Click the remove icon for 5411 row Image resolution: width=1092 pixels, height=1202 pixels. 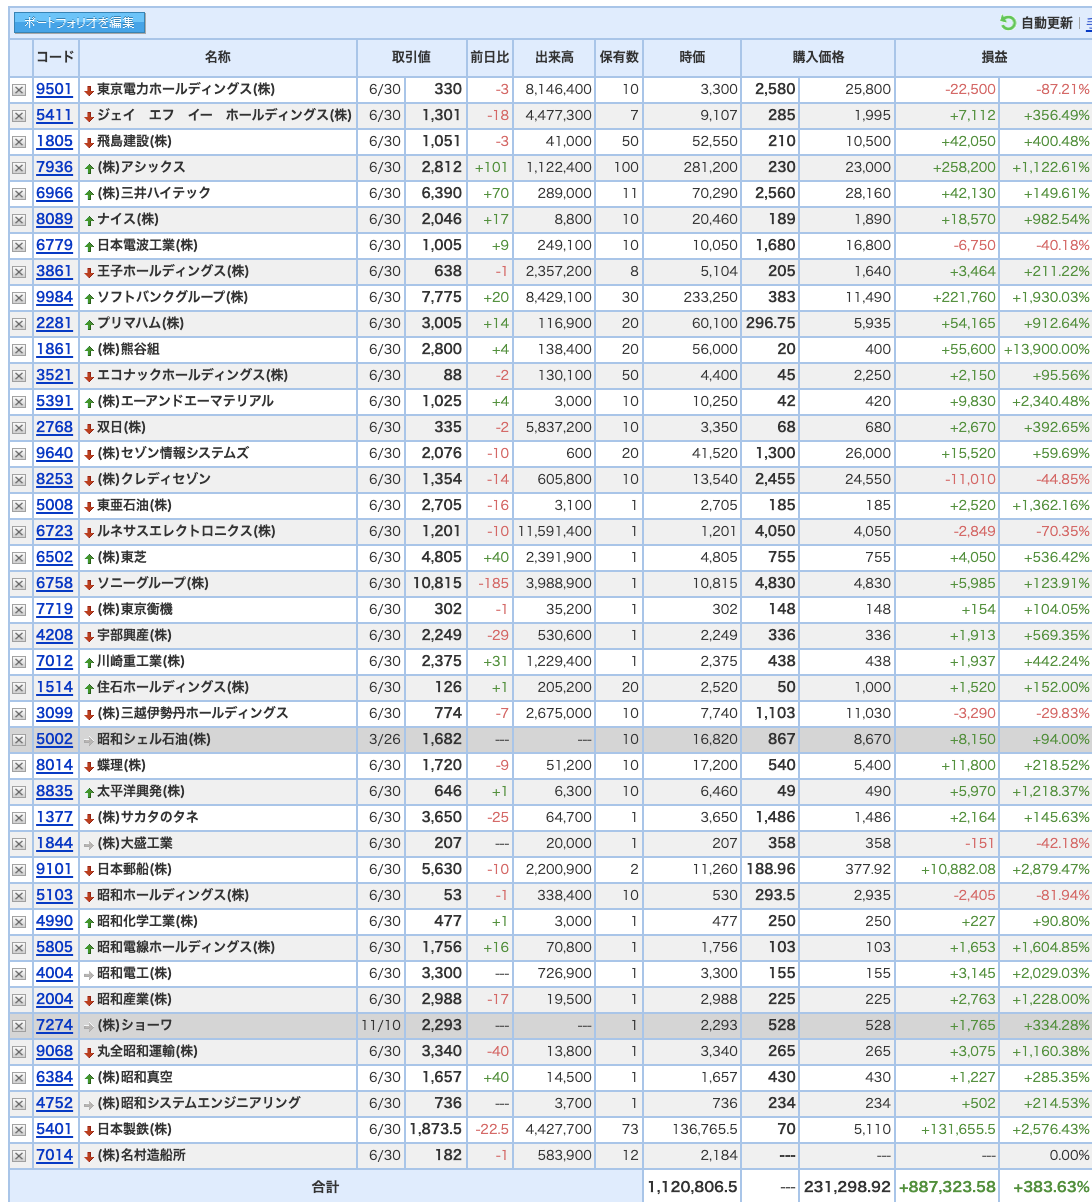tap(19, 116)
